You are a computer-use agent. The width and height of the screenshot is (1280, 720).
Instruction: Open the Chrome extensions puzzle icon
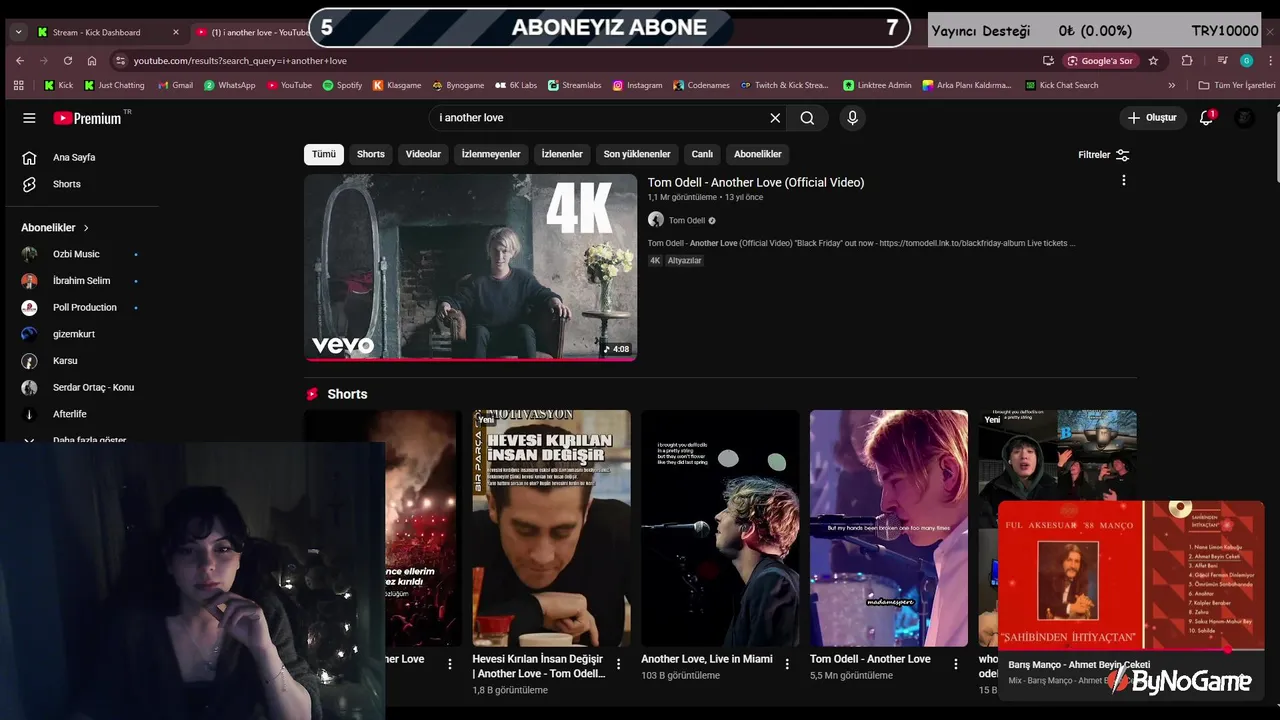pyautogui.click(x=1187, y=60)
